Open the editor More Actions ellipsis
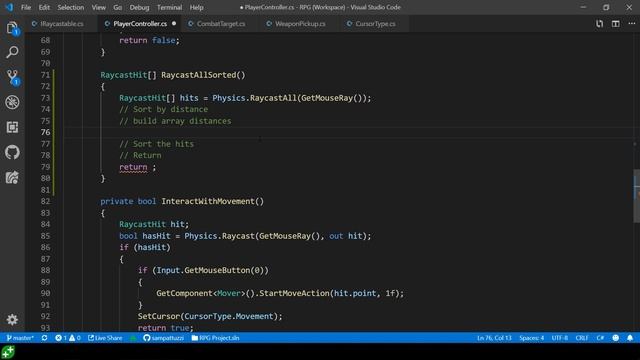640x360 pixels. pyautogui.click(x=631, y=24)
